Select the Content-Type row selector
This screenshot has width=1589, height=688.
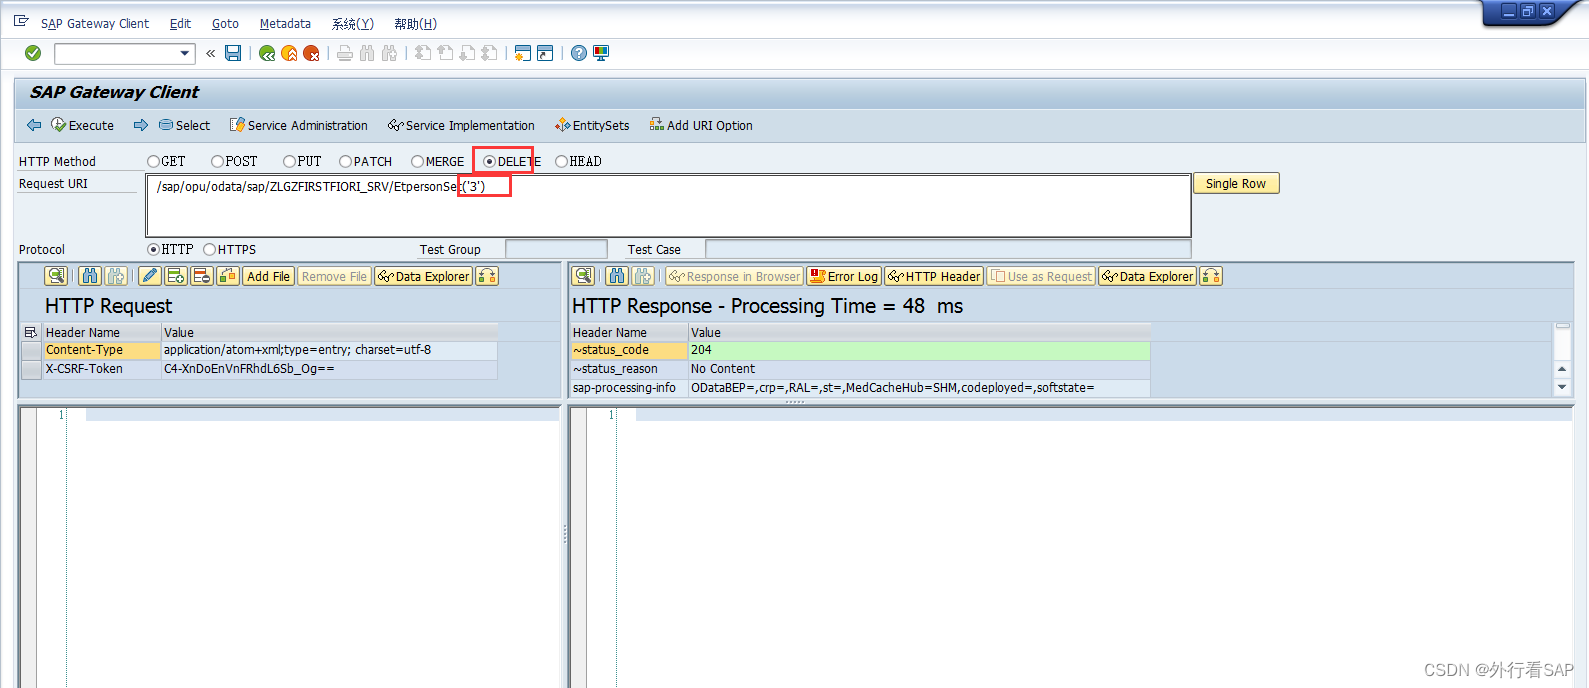pos(31,350)
